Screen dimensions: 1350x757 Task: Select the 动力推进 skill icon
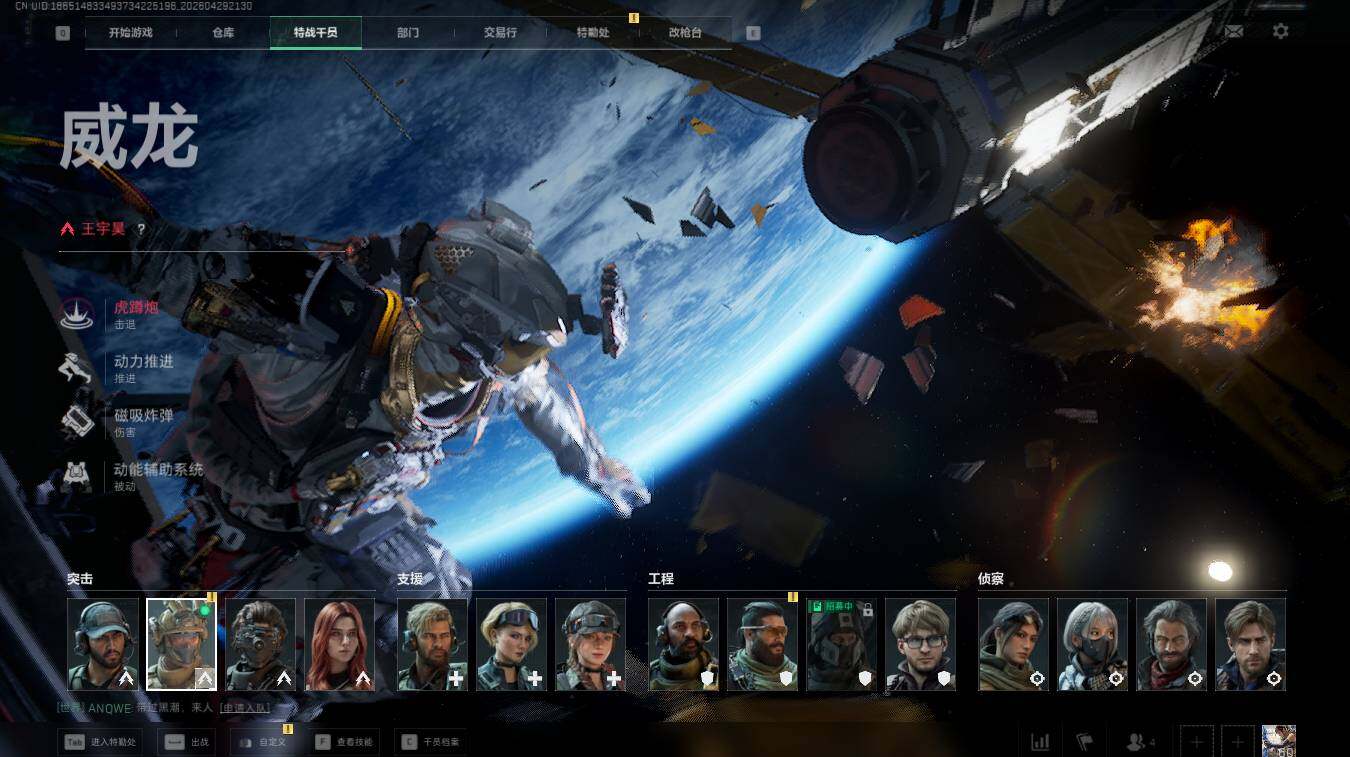pyautogui.click(x=77, y=368)
